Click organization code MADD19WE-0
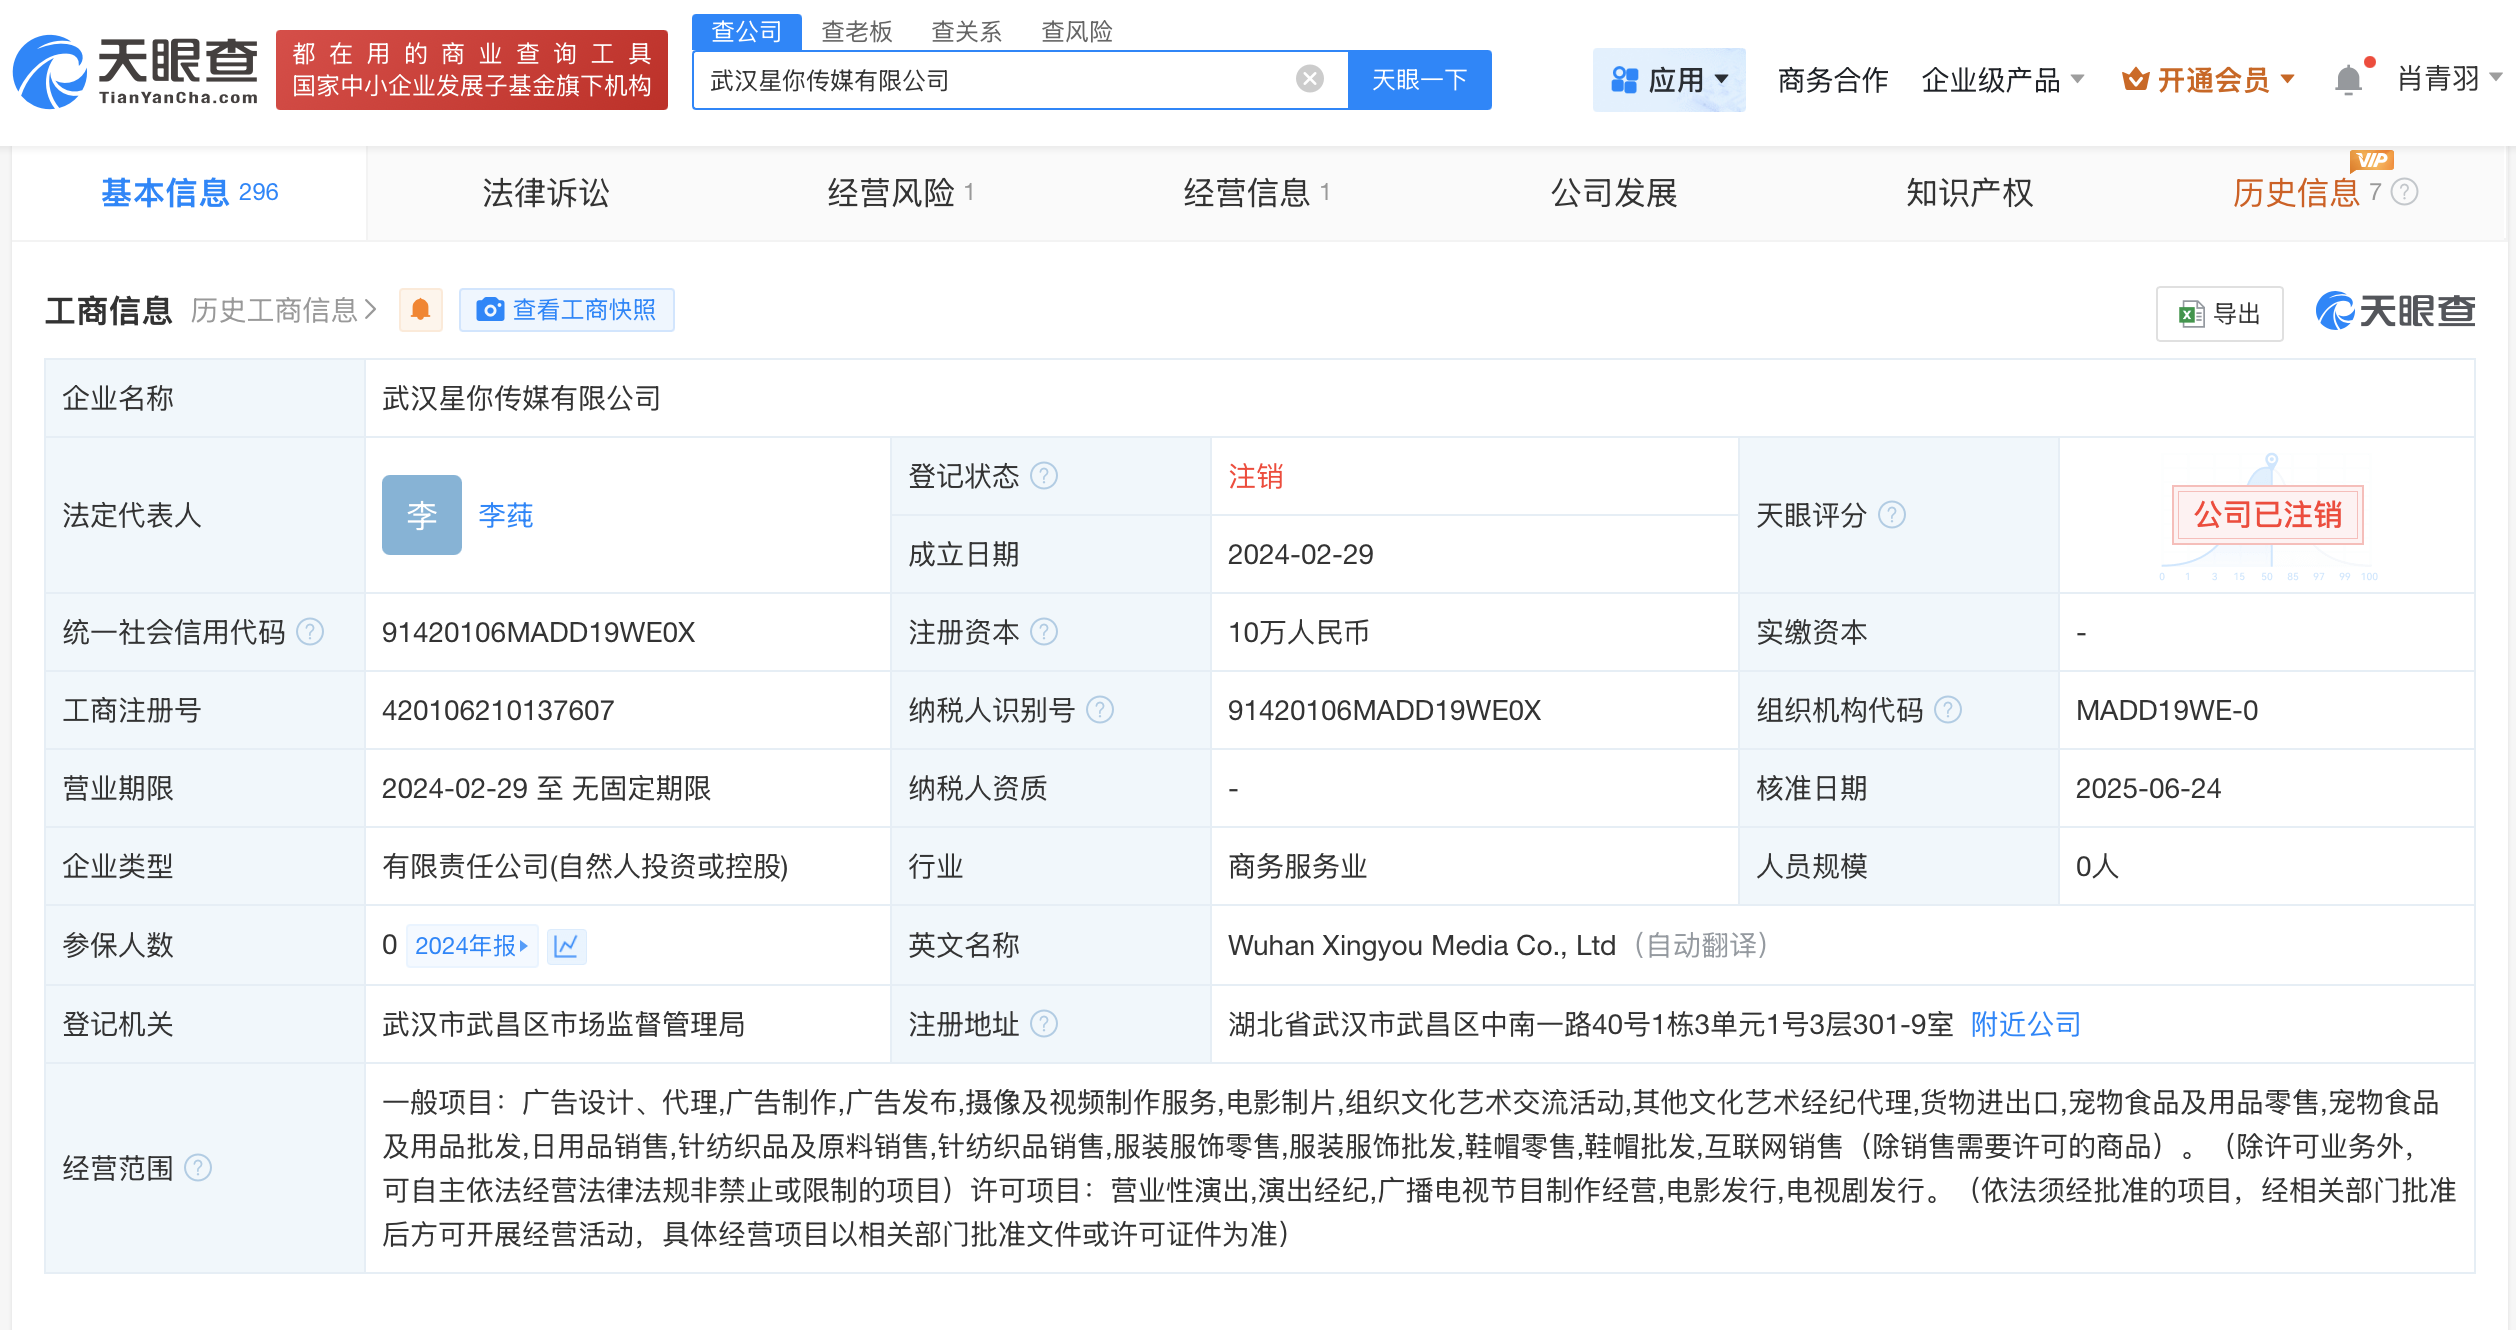 (2167, 710)
